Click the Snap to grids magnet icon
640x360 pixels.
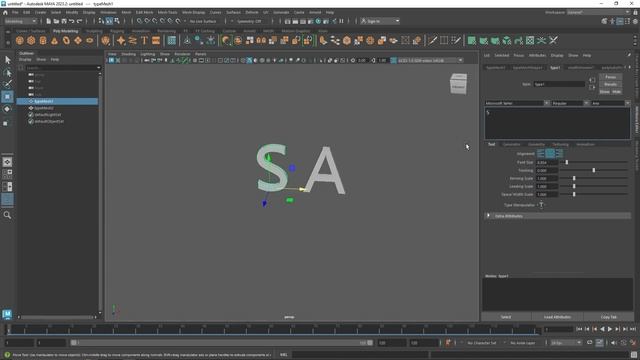click(140, 21)
